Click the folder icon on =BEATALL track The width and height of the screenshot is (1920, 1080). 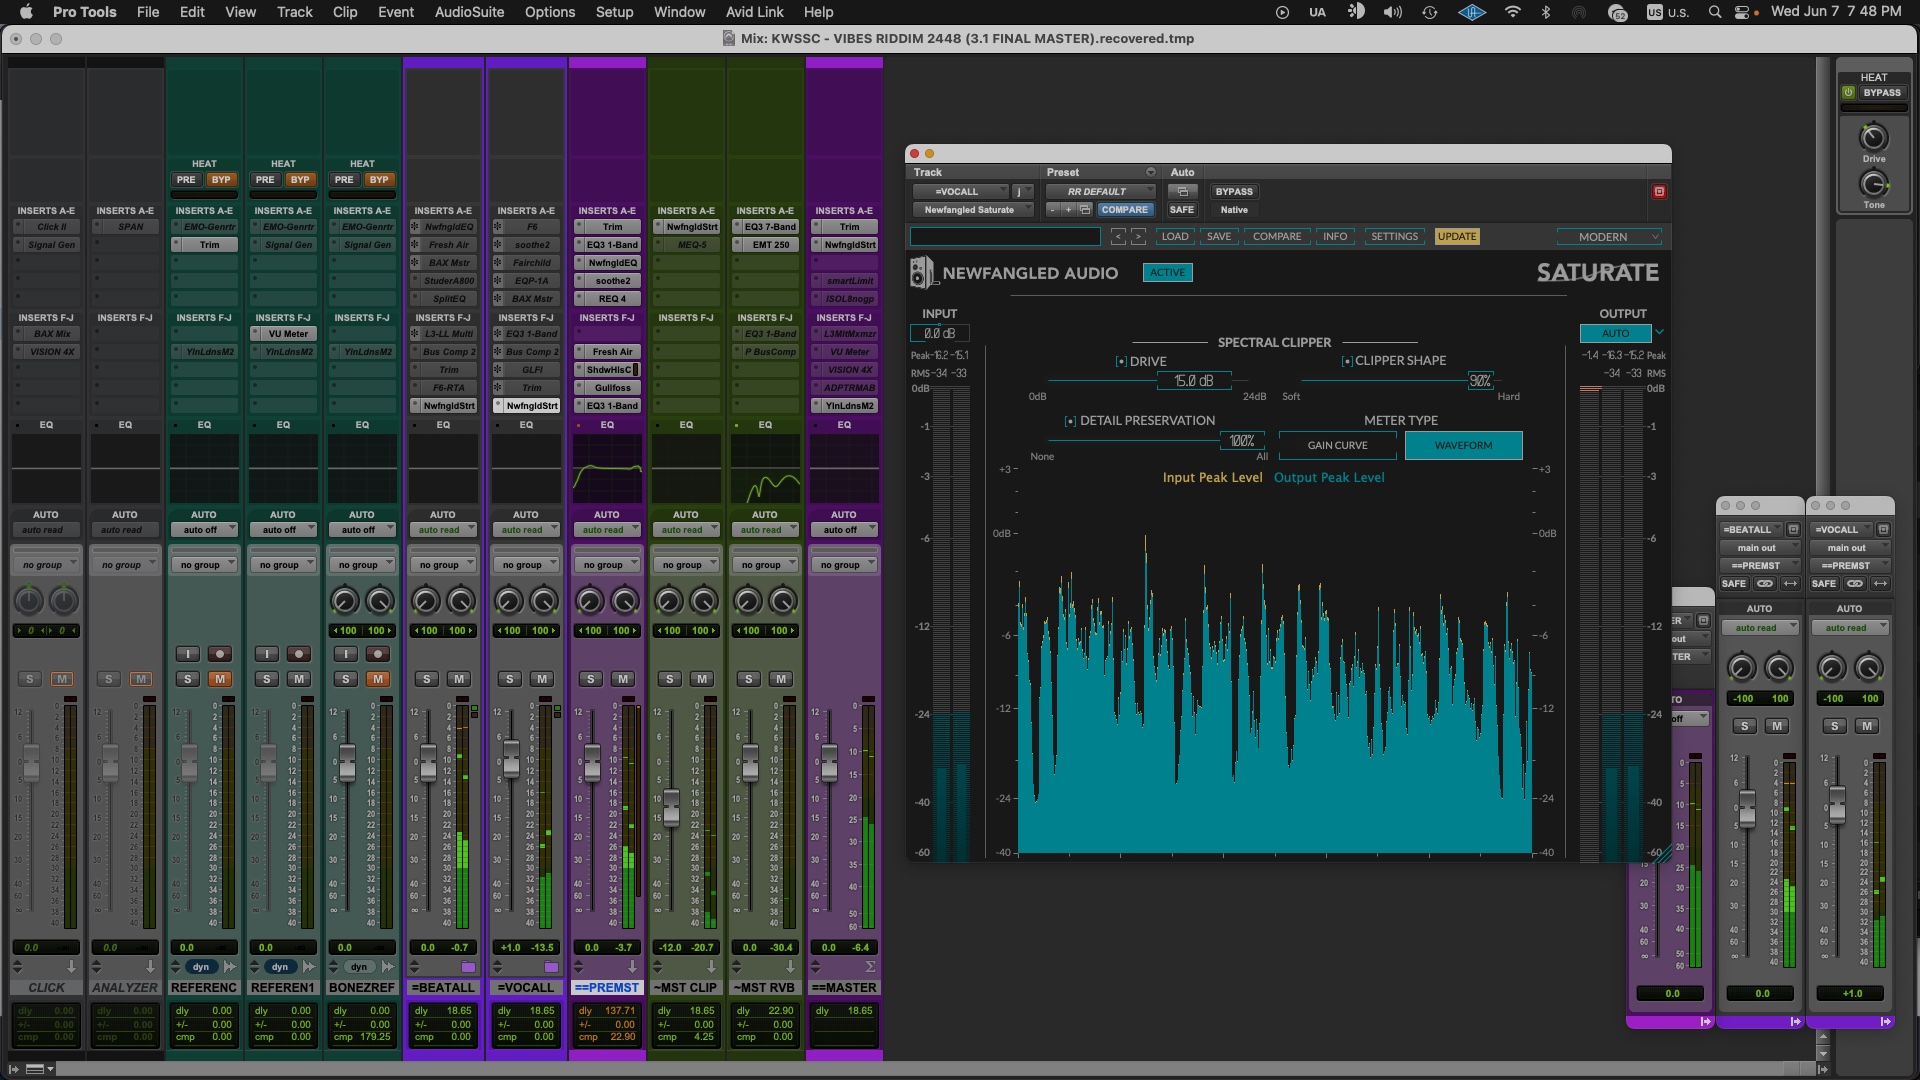[468, 967]
